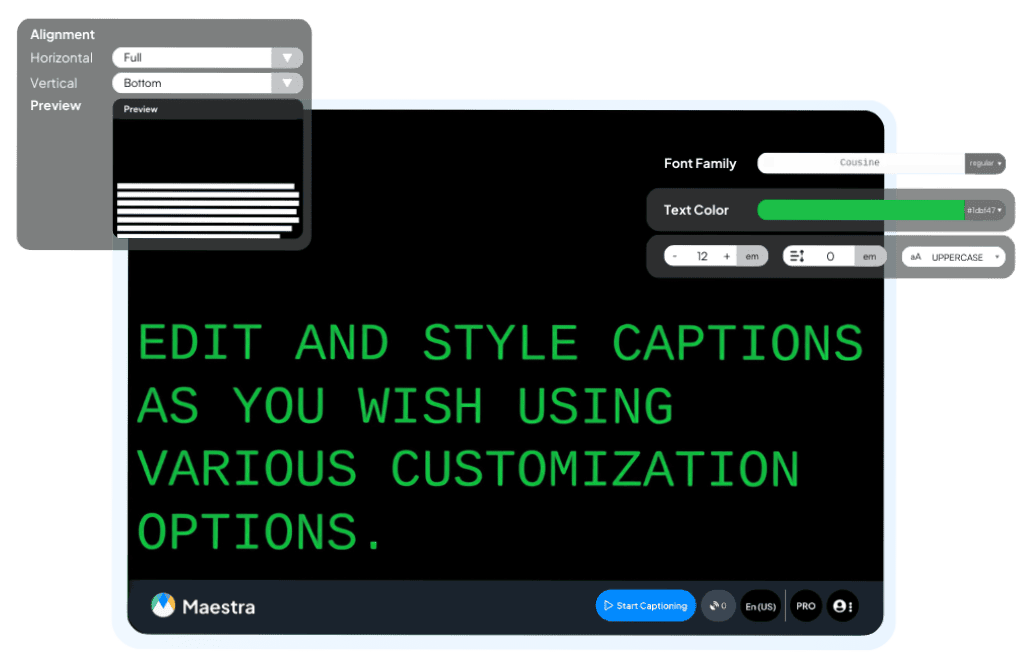This screenshot has width=1025, height=660.
Task: Click the green Text Color swatch
Action: pyautogui.click(x=860, y=210)
